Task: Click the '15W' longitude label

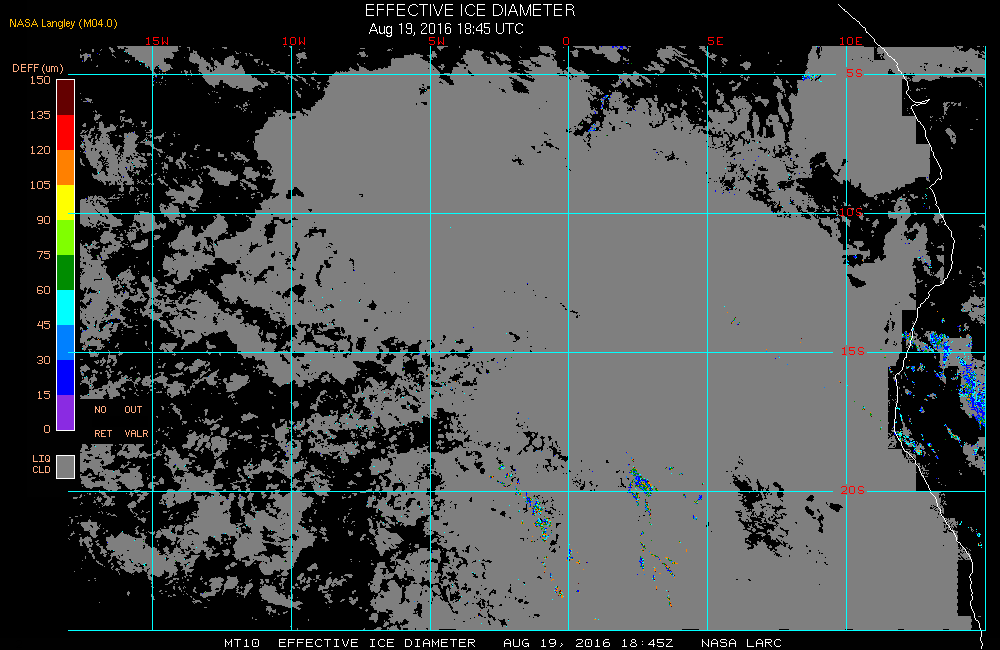Action: pyautogui.click(x=157, y=41)
